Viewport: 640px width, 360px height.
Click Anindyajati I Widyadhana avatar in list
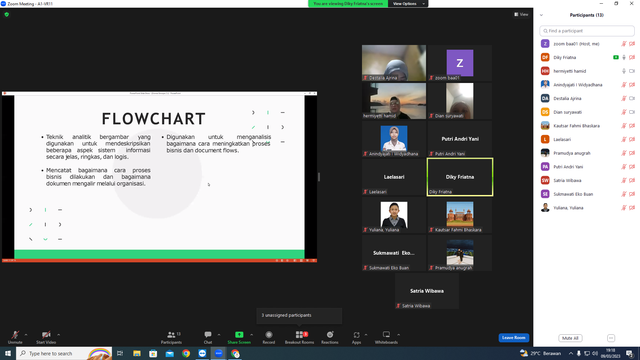click(545, 84)
